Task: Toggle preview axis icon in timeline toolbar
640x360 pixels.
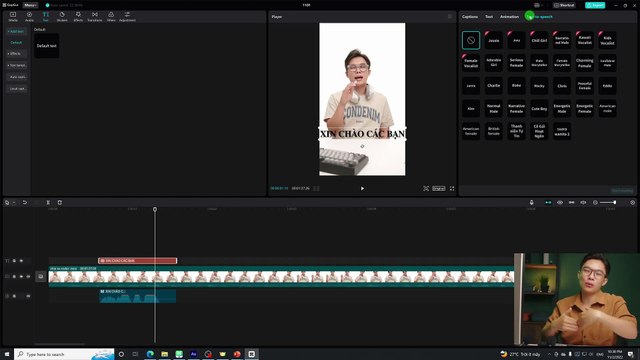Action: 583,202
